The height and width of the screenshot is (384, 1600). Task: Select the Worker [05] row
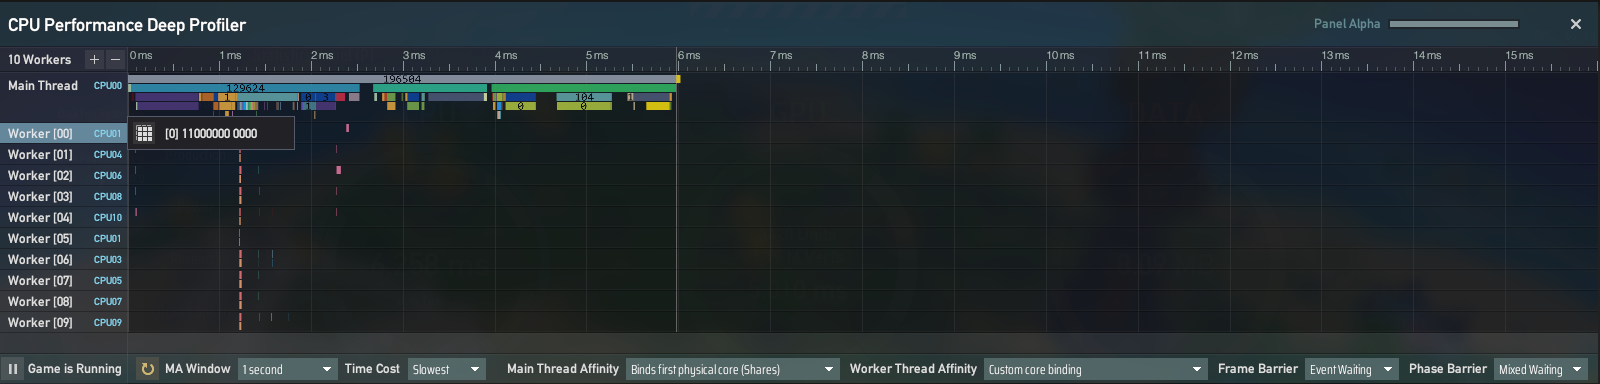(64, 238)
